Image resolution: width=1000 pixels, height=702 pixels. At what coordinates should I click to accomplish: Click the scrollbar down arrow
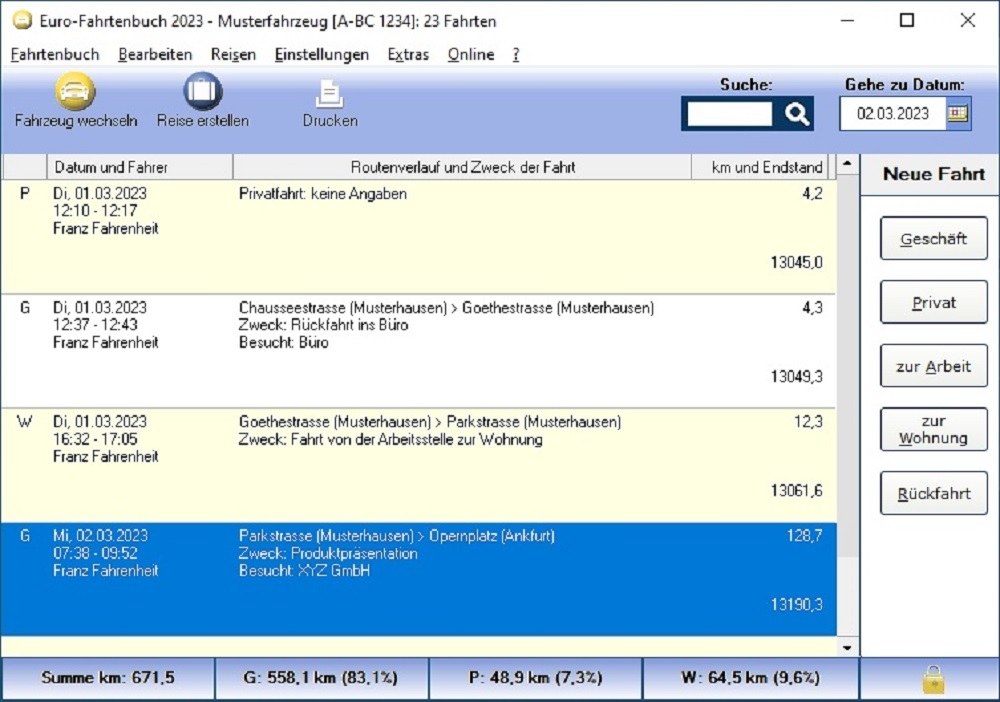(847, 648)
